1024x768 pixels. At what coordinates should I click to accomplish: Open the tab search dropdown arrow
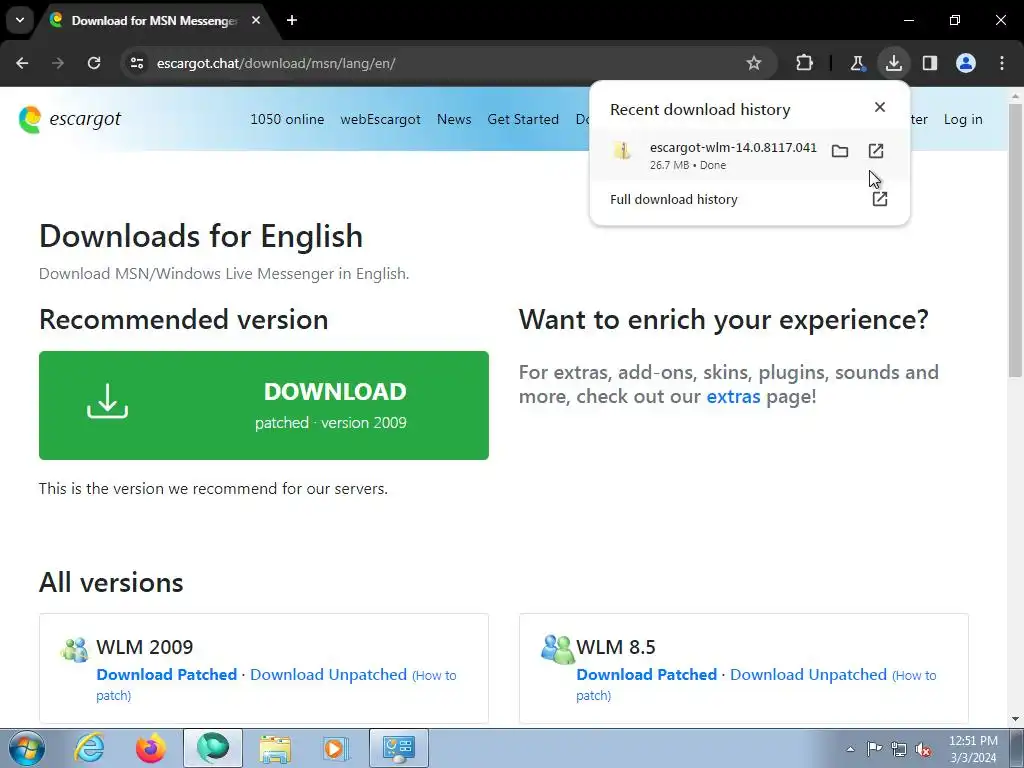[20, 20]
